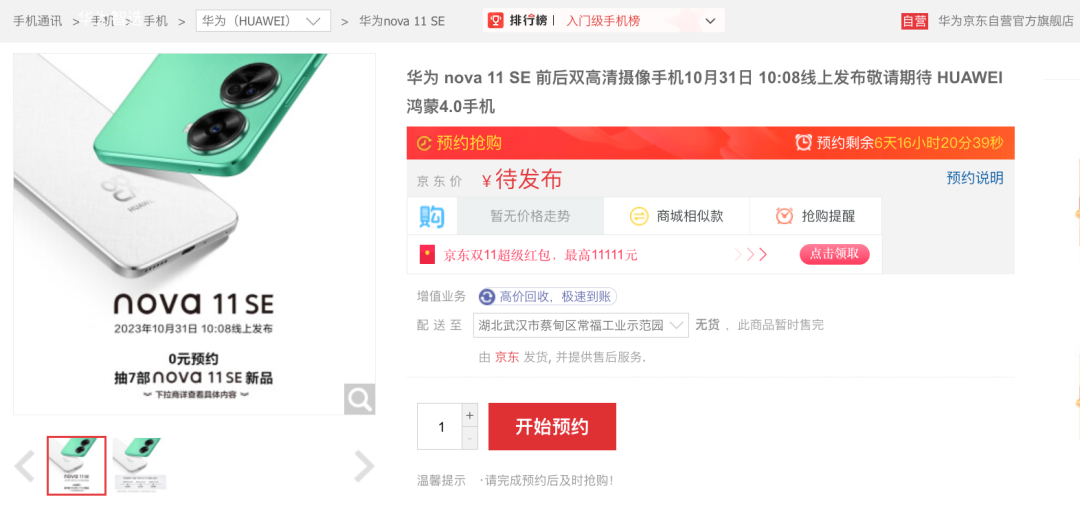Decrease quantity with the minus button
This screenshot has height=506, width=1080.
[470, 438]
